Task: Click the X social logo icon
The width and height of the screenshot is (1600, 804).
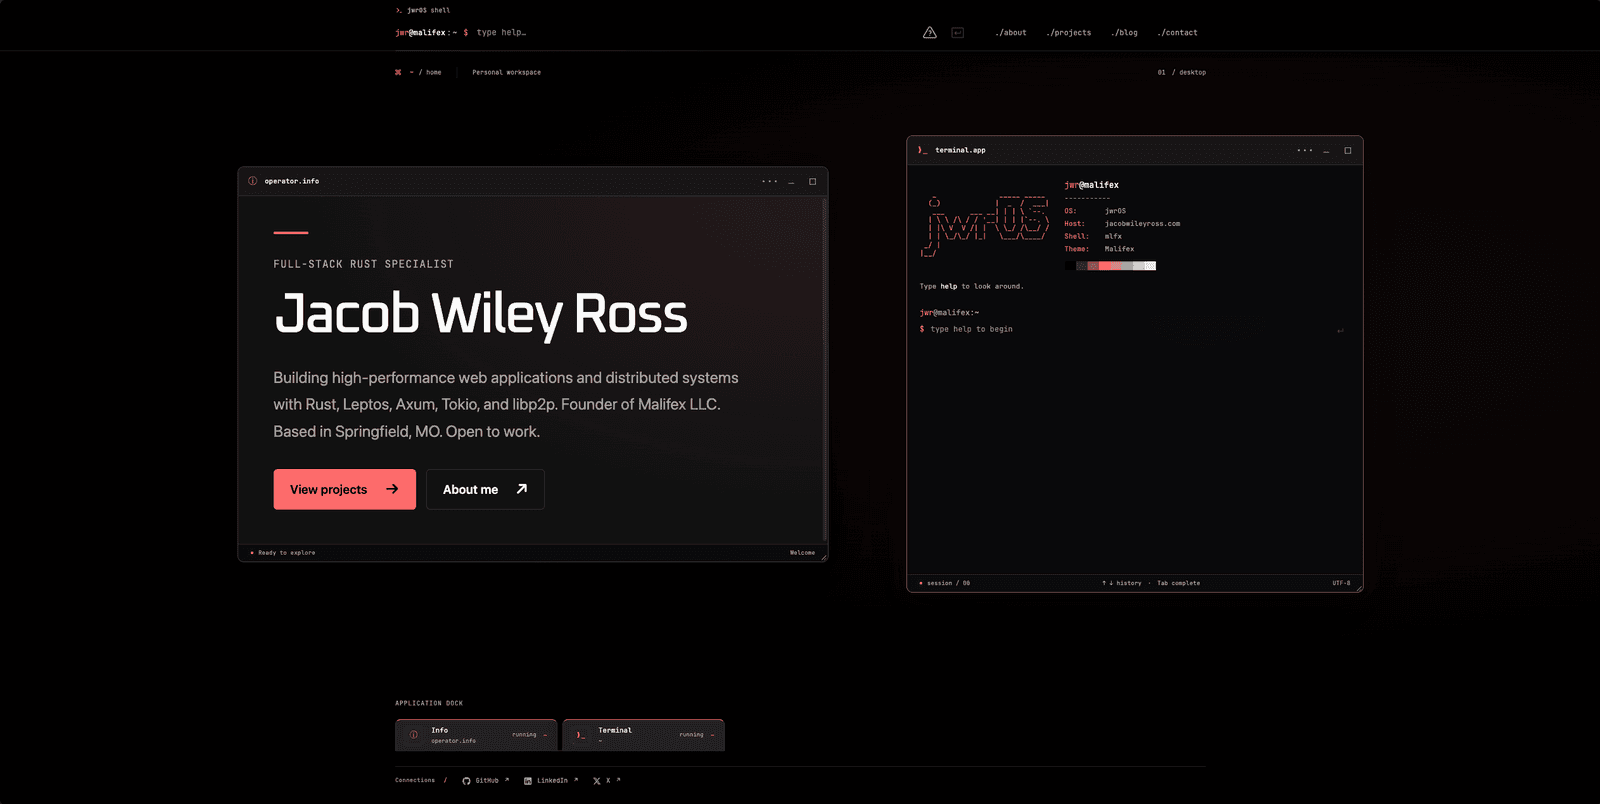Action: [597, 781]
